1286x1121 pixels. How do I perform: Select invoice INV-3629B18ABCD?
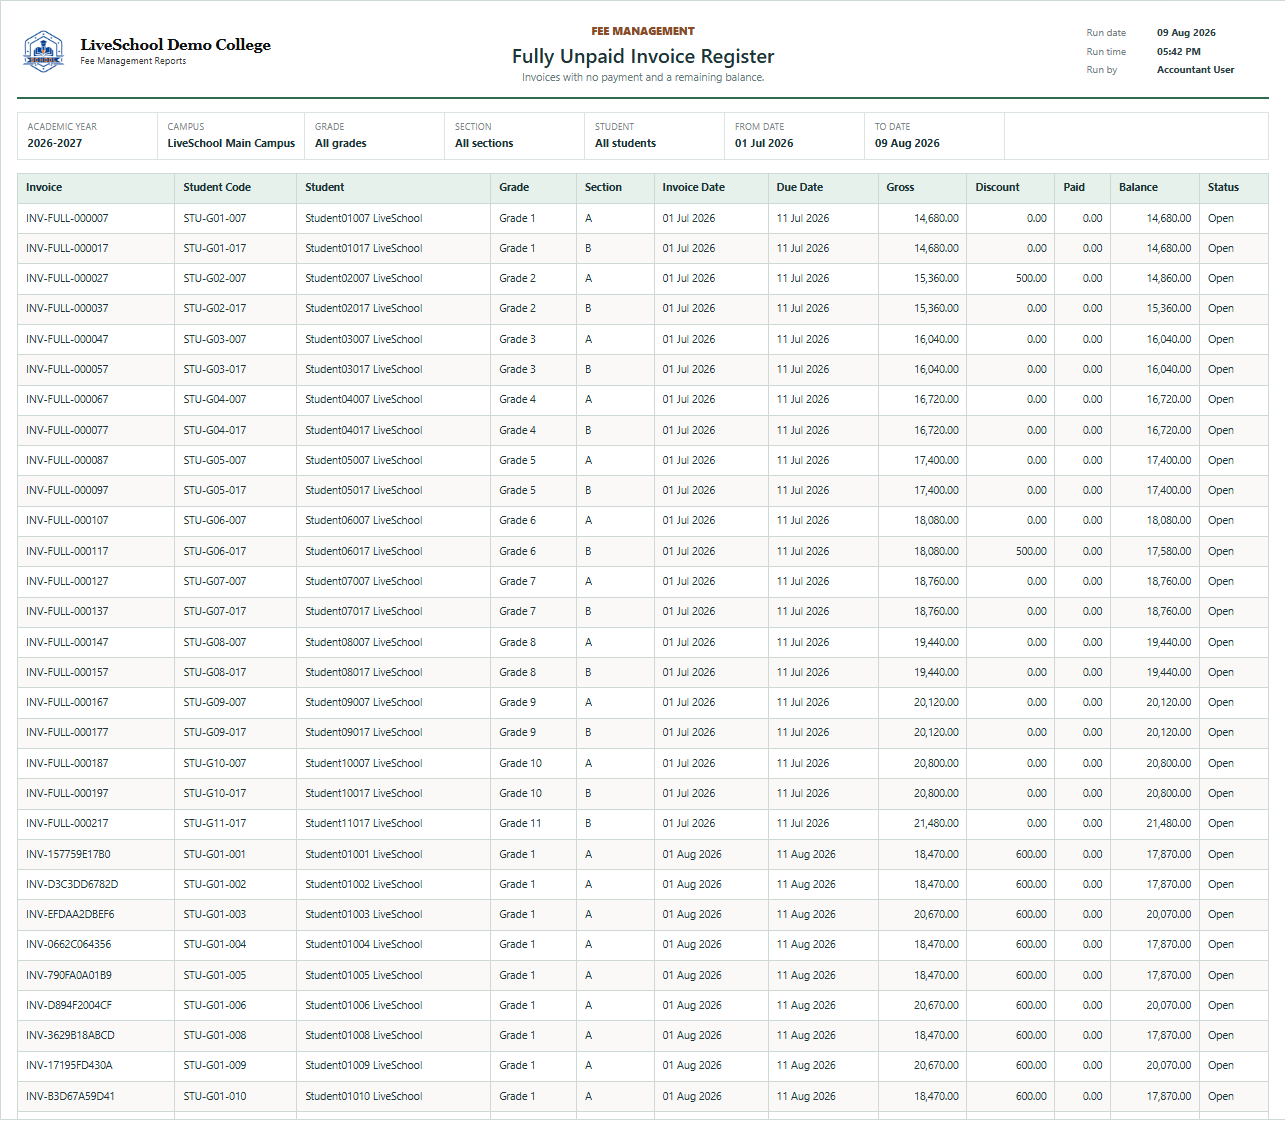pyautogui.click(x=70, y=1035)
